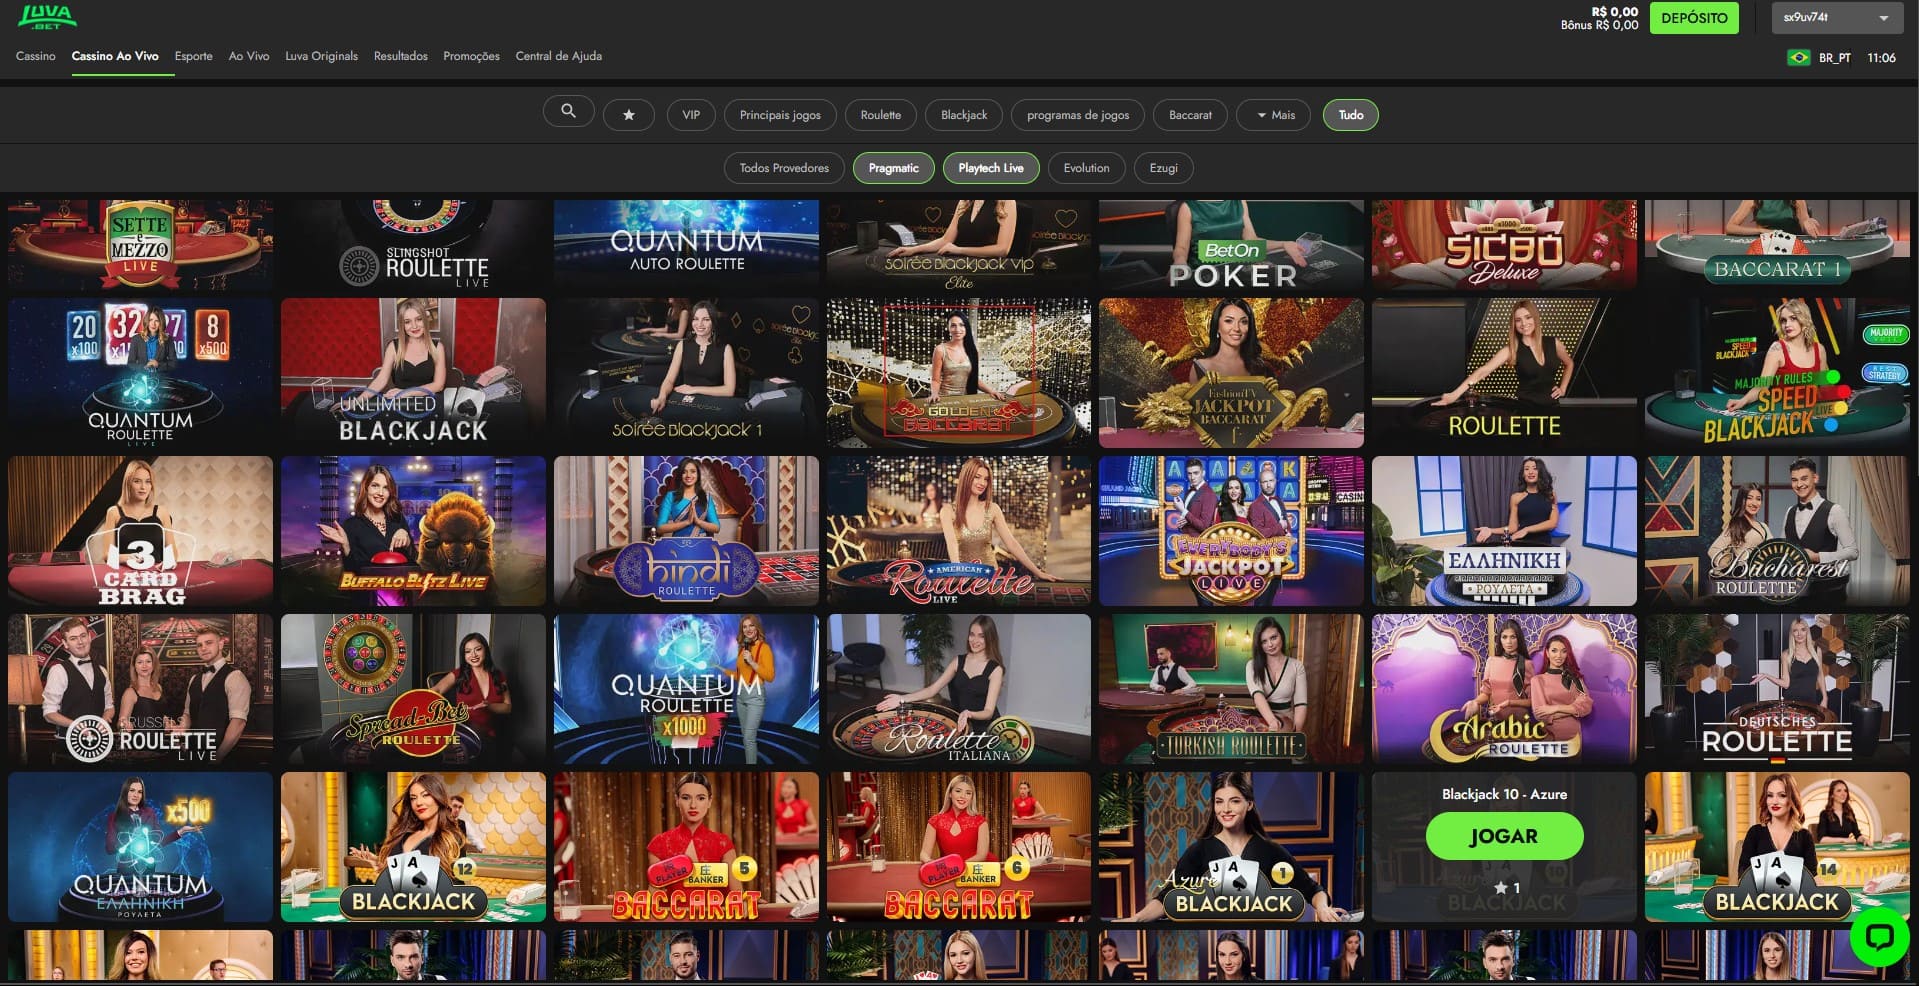Open the Deutsches Roulette game thumbnail
This screenshot has height=986, width=1919.
tap(1777, 689)
